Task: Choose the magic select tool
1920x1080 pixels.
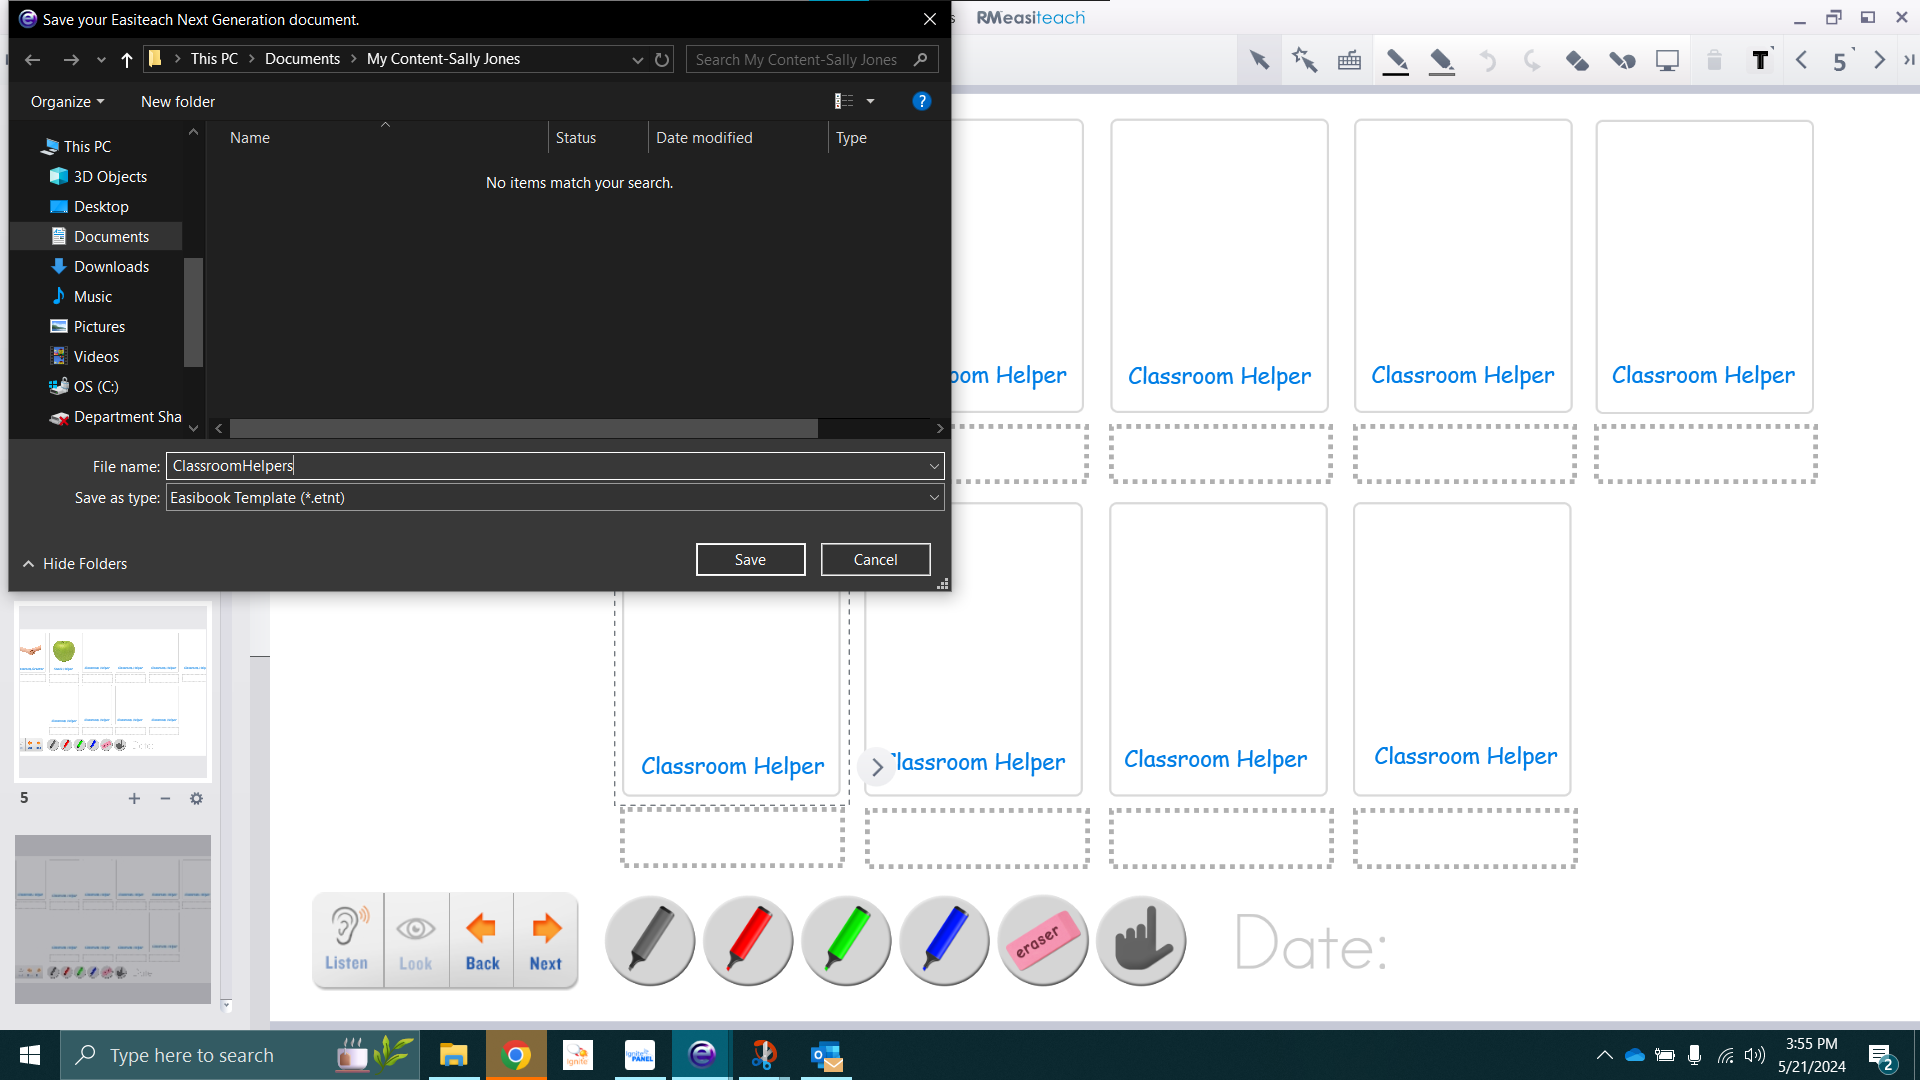Action: 1304,60
